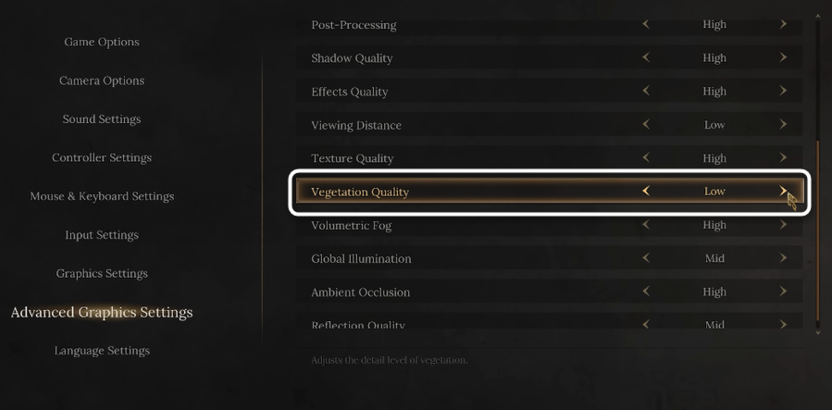Decrease Volumetric Fog with left arrow
Screen dimensions: 832x410
(x=646, y=225)
